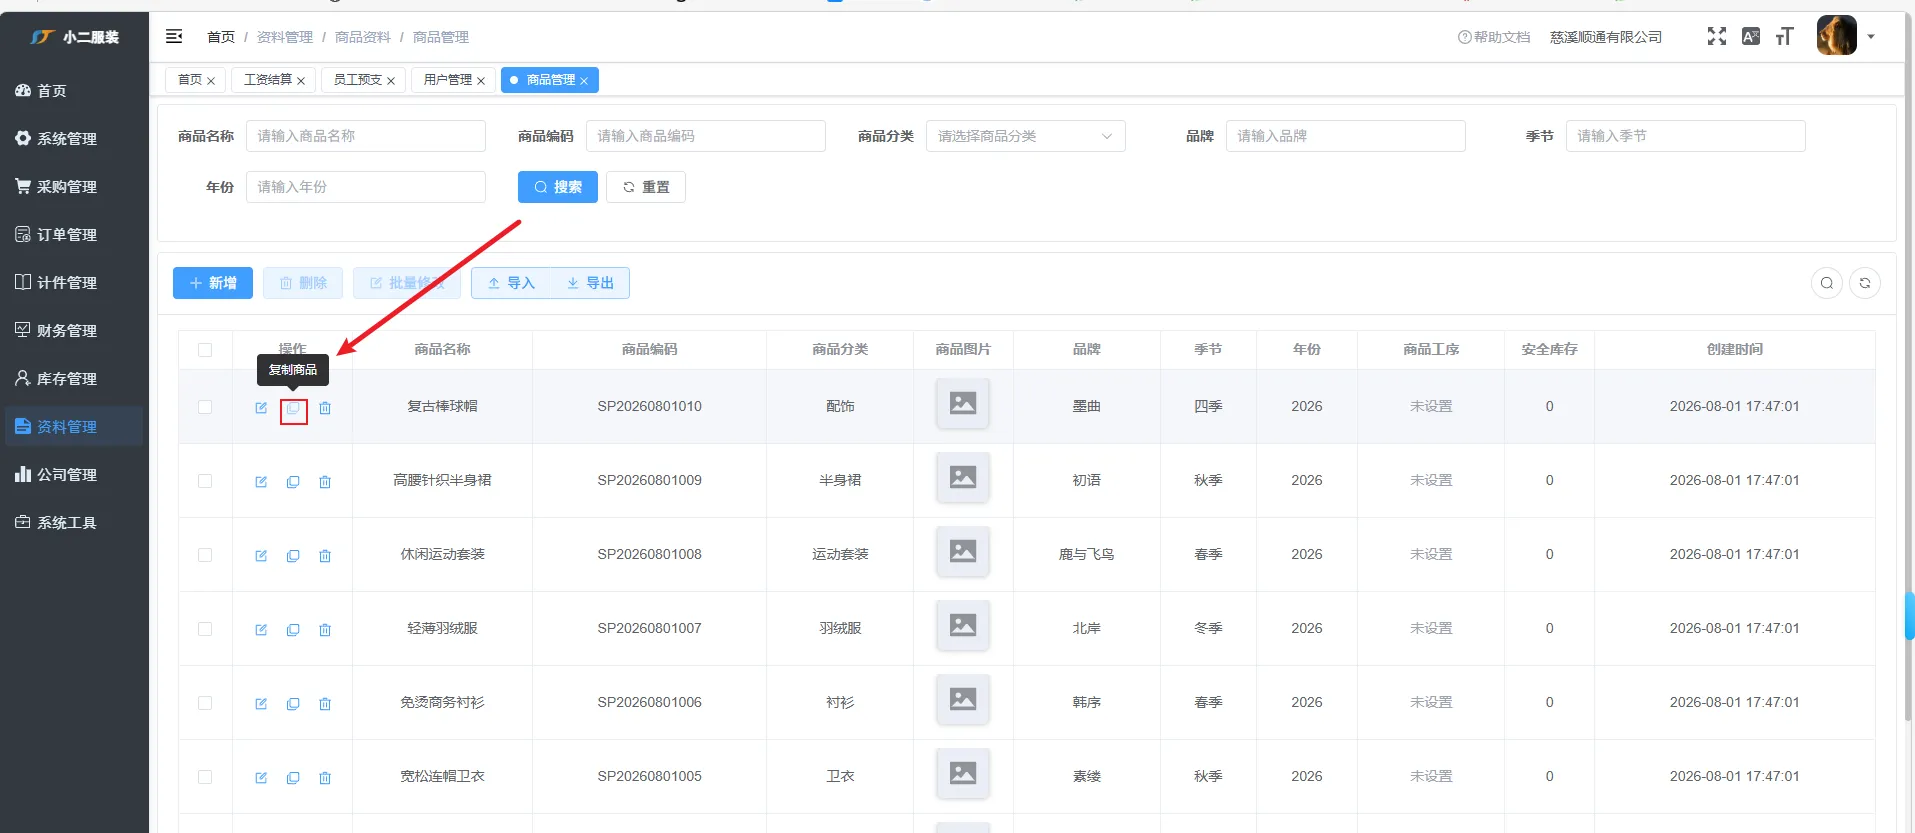The height and width of the screenshot is (833, 1915).
Task: Expand 系统管理 in the sidebar
Action: click(x=74, y=139)
